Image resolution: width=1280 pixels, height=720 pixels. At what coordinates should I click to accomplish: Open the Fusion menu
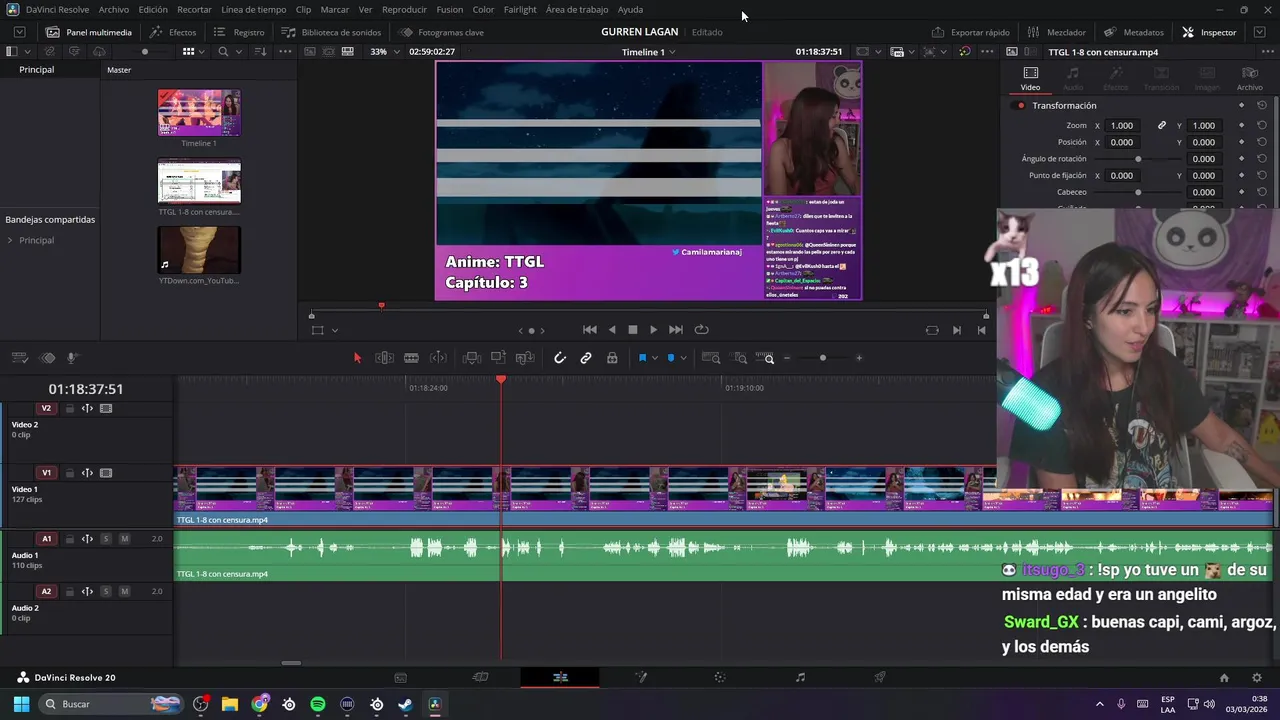(x=449, y=9)
